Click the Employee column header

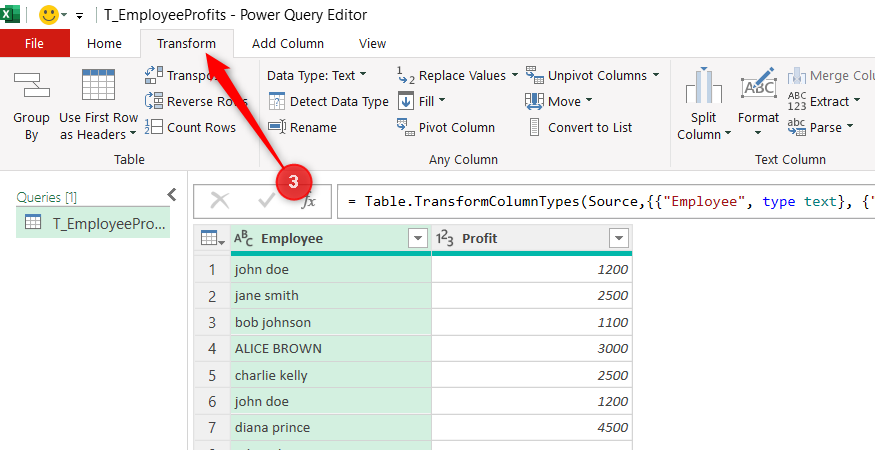coord(331,239)
